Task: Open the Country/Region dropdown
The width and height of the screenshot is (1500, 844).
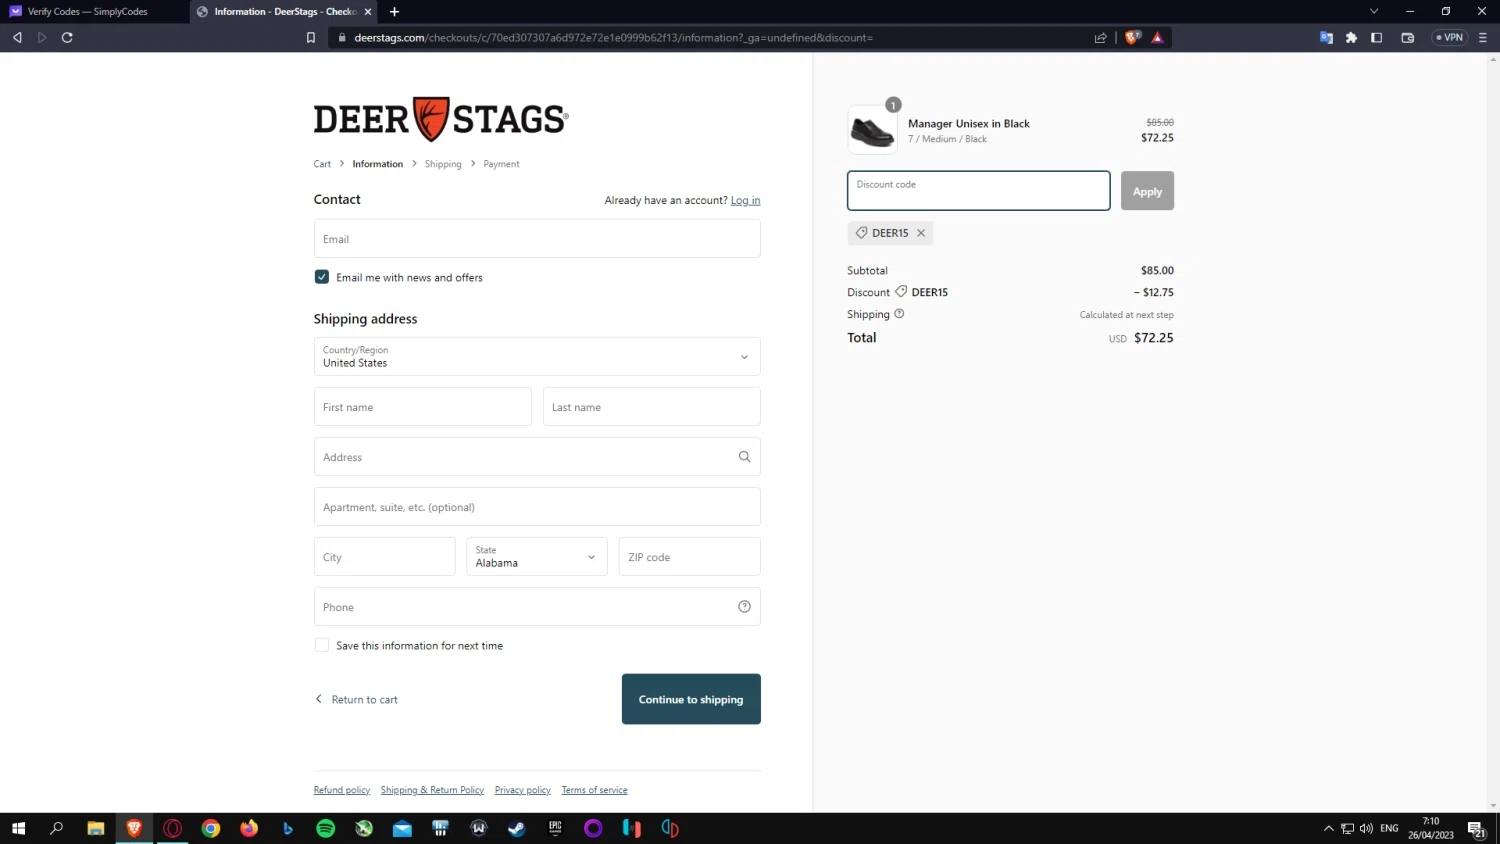Action: point(537,357)
